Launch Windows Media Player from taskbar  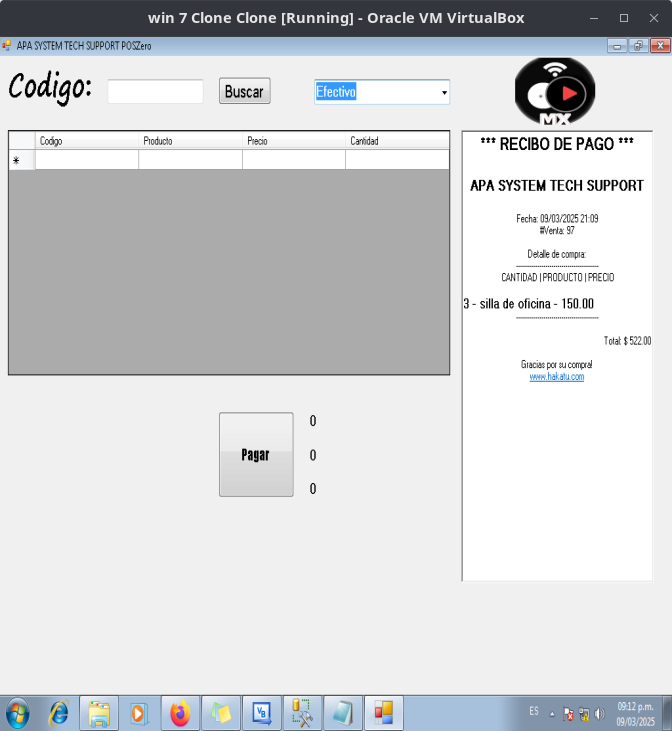tap(139, 713)
